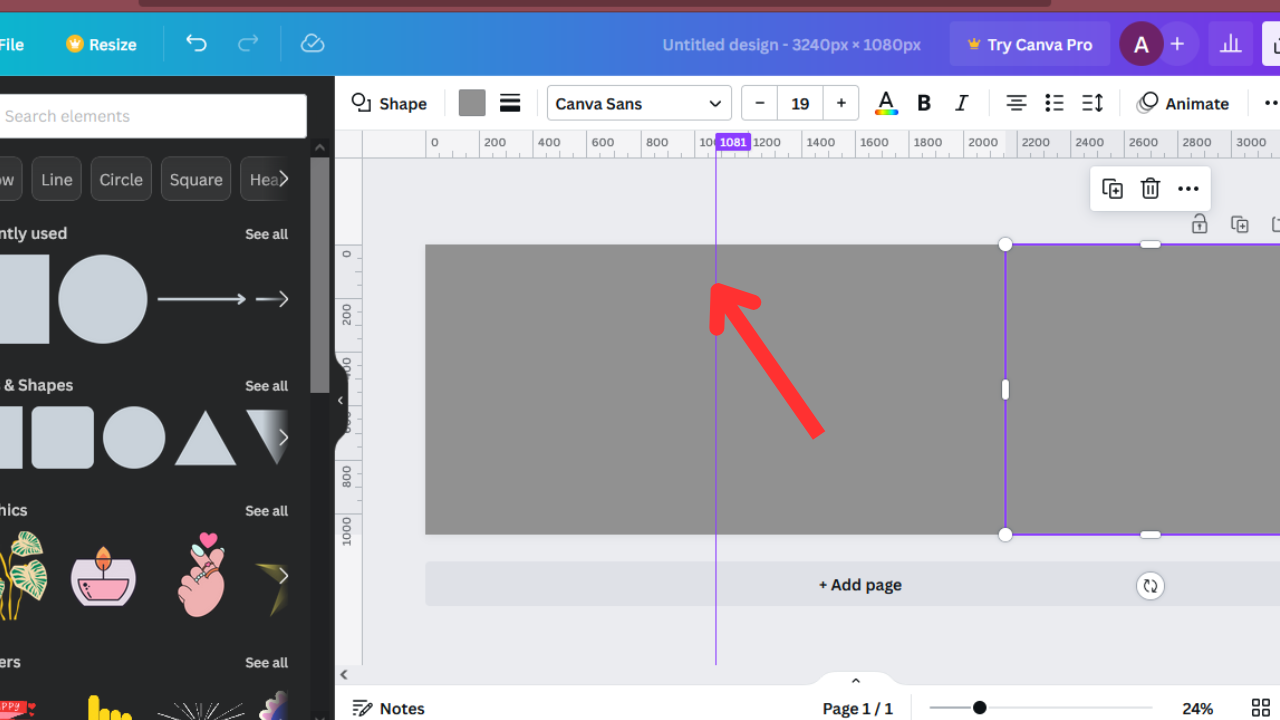The image size is (1280, 720).
Task: Open the Notes panel
Action: tap(389, 708)
